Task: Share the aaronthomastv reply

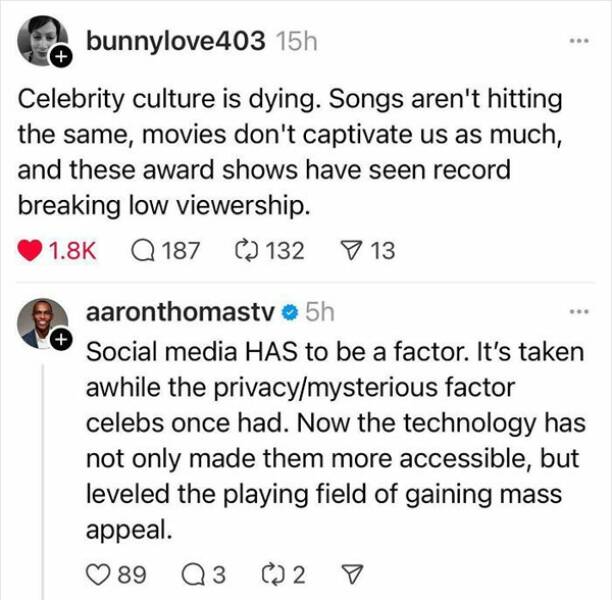Action: coord(351,573)
